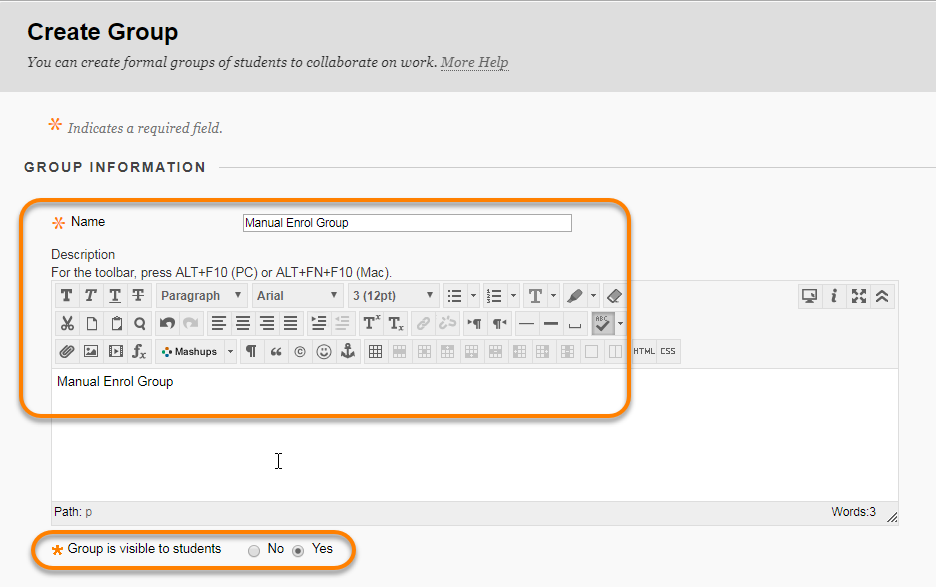Open the Paragraph format dropdown
936x587 pixels.
(201, 296)
